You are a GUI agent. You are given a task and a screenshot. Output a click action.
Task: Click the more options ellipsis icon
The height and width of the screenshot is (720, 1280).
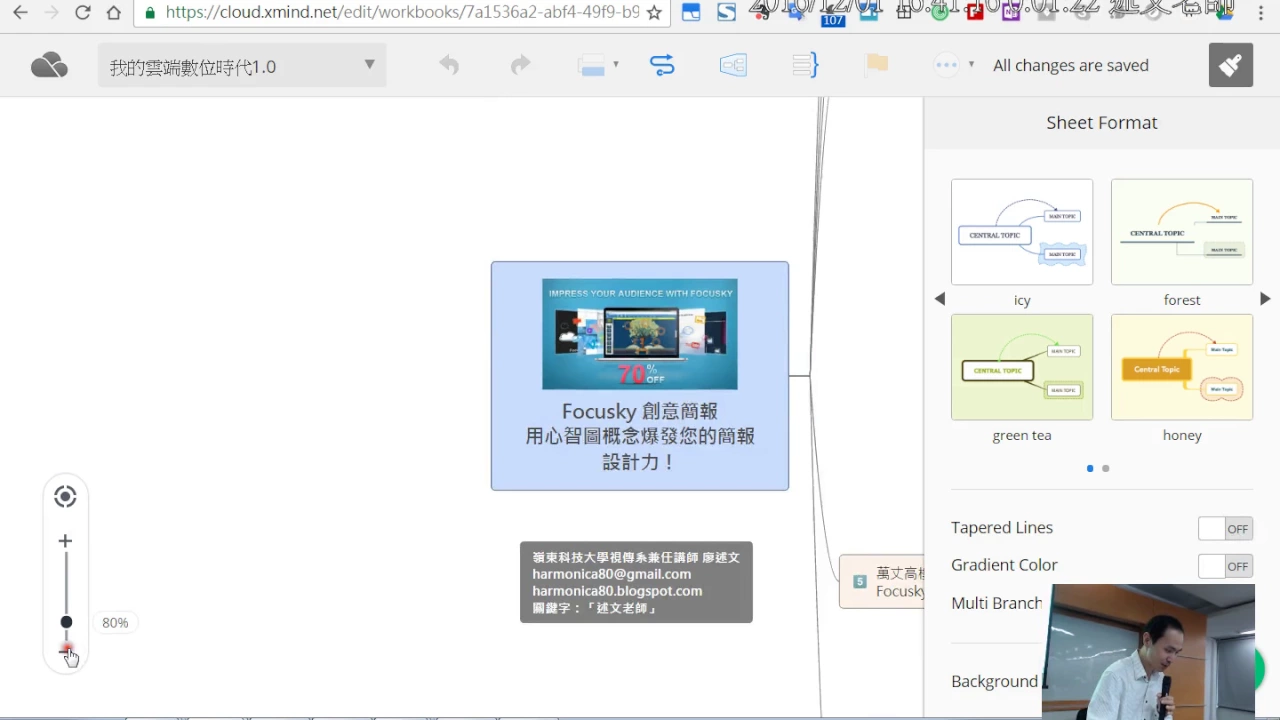coord(946,65)
